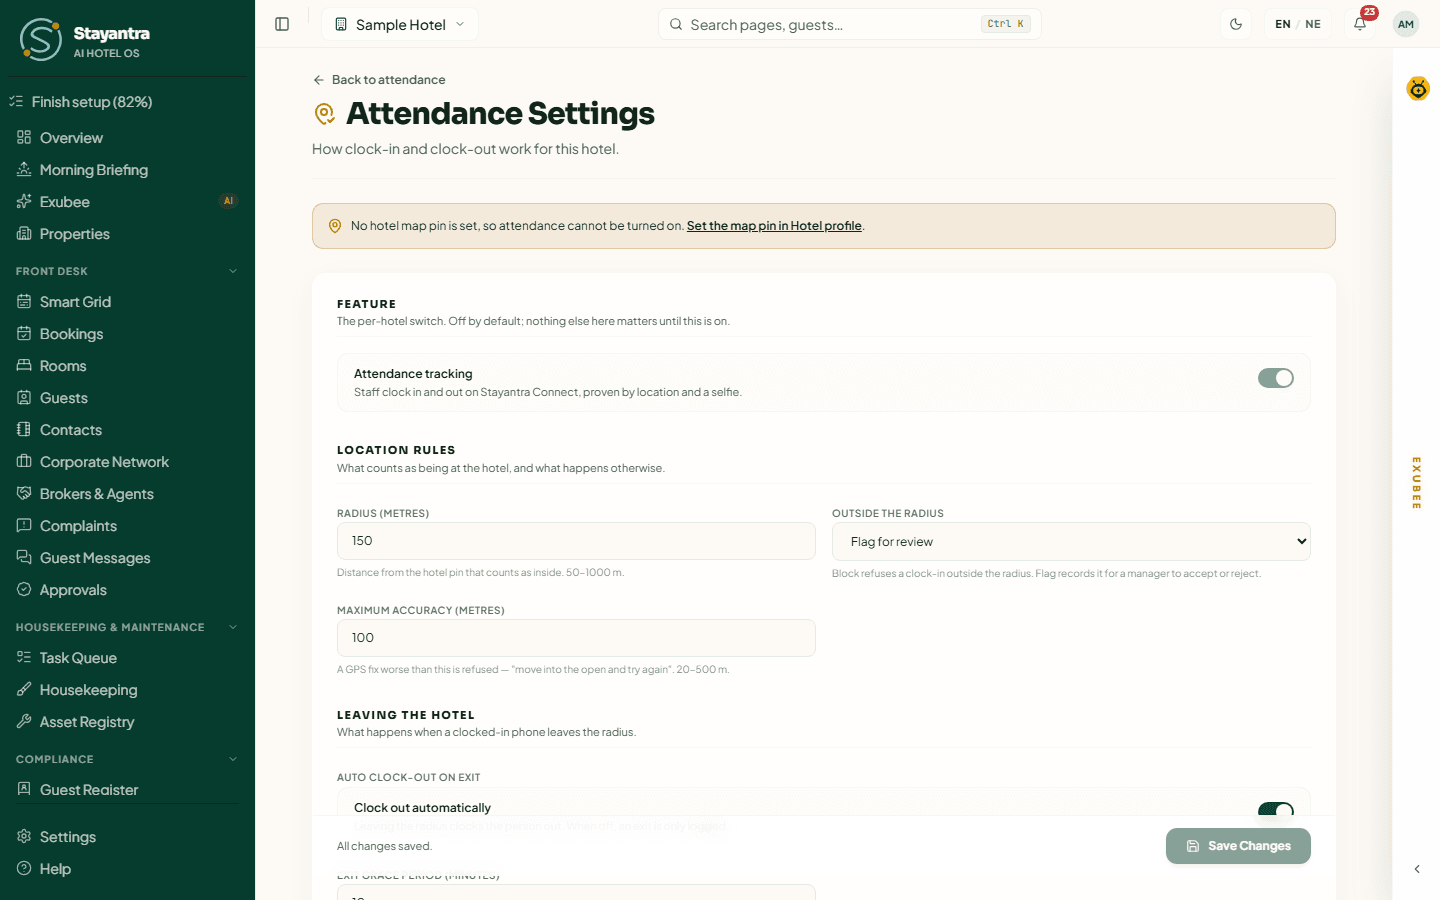This screenshot has height=900, width=1440.
Task: Open Corporate Network in the sidebar
Action: pyautogui.click(x=127, y=461)
